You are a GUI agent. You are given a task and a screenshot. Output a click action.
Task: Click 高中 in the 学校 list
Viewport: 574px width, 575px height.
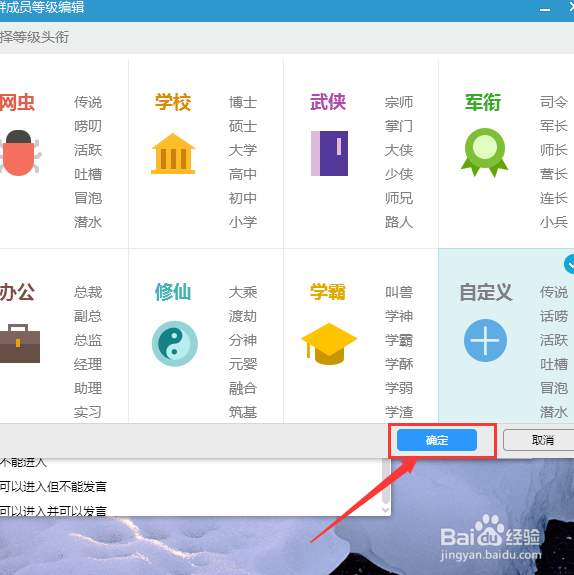[x=243, y=174]
